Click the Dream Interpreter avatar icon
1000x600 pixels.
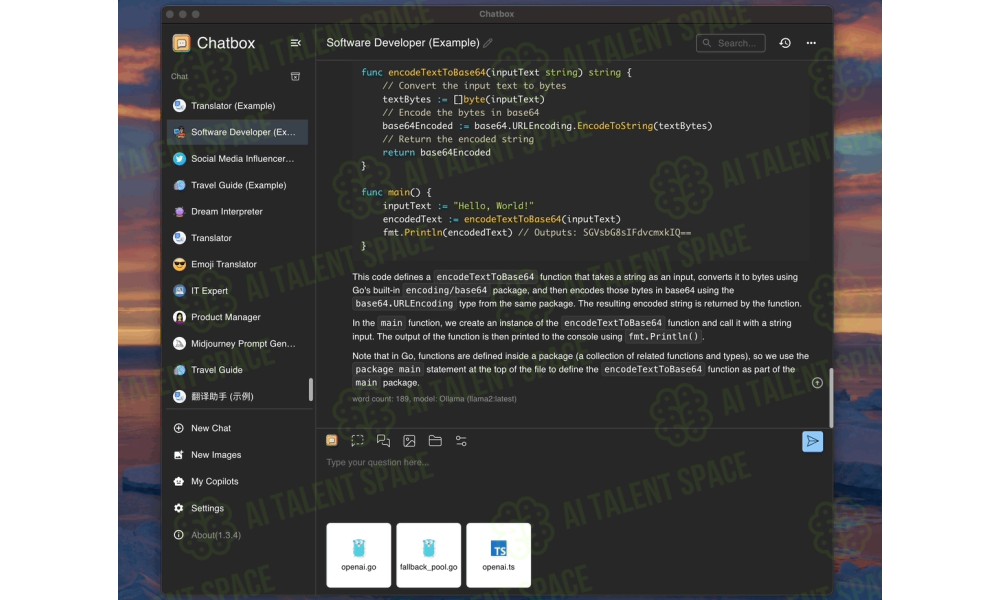point(179,212)
